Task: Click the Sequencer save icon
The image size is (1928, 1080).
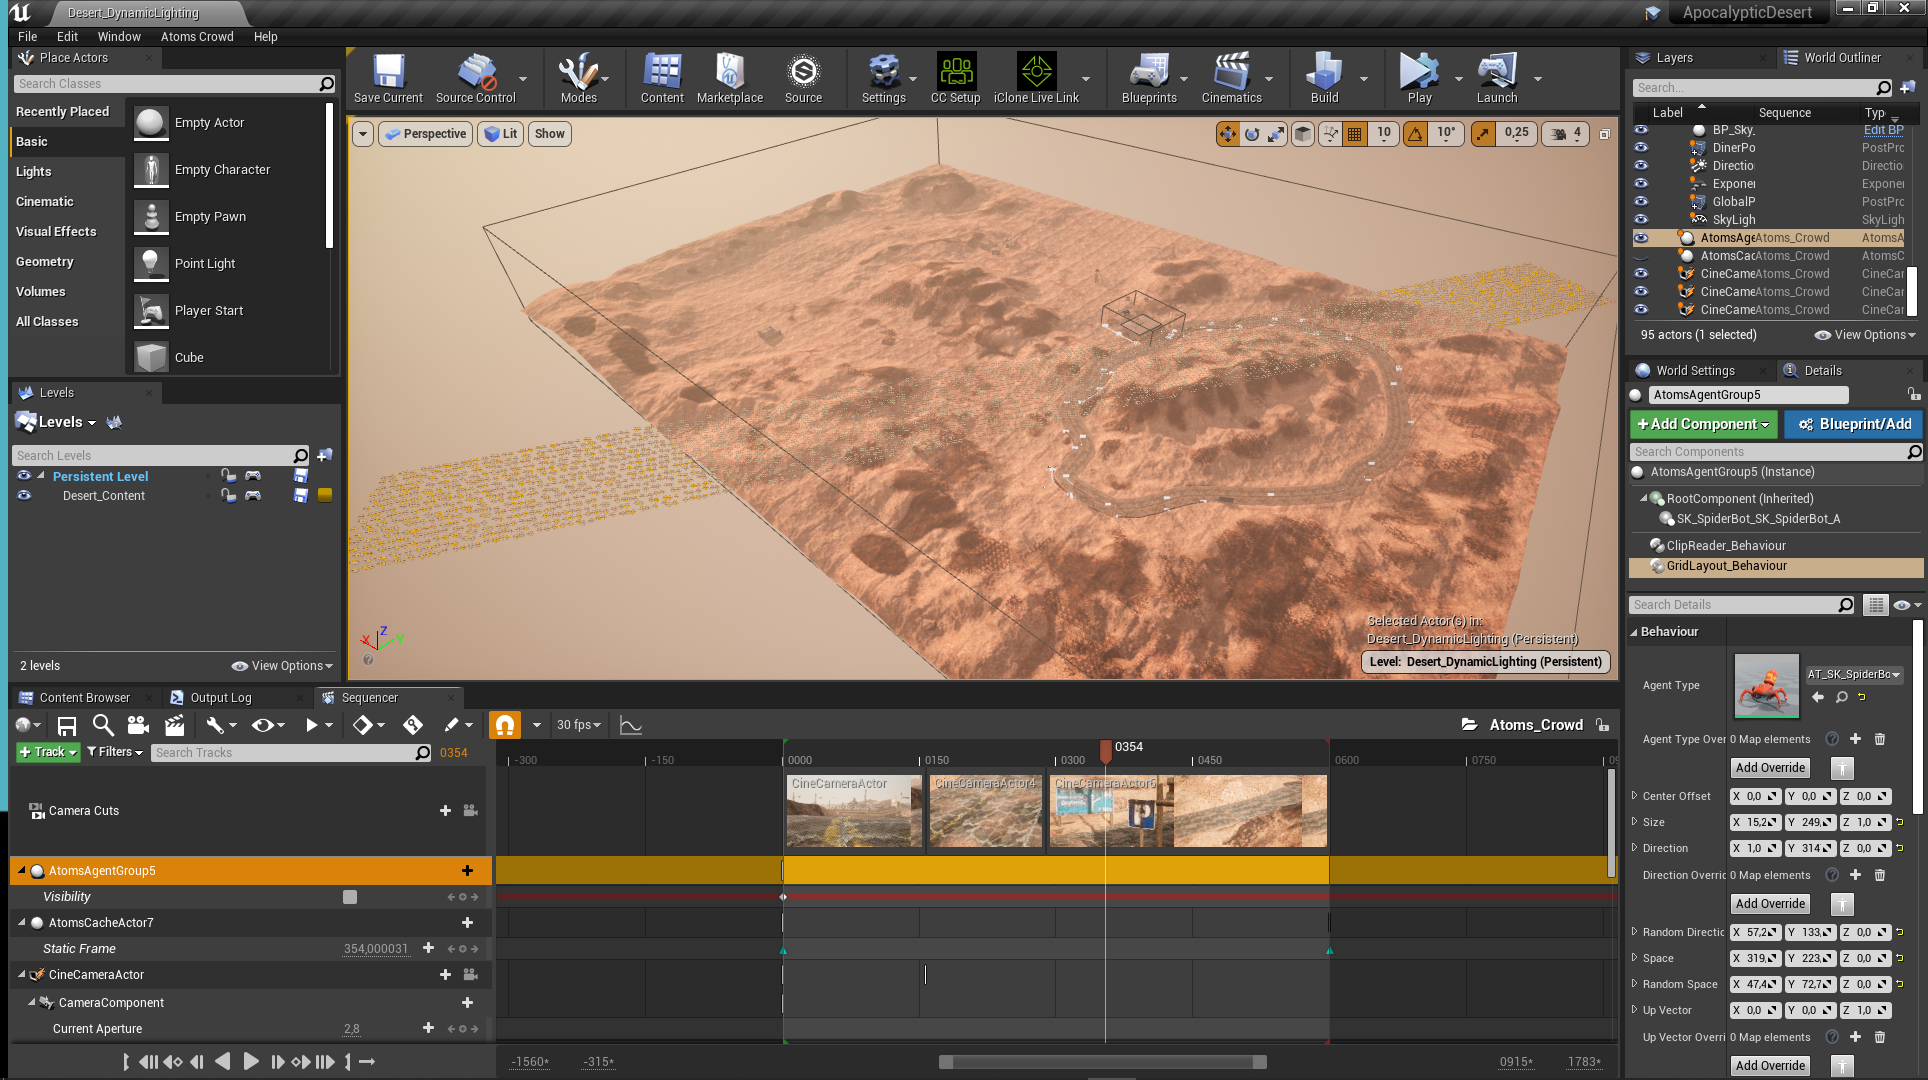Action: 67,725
